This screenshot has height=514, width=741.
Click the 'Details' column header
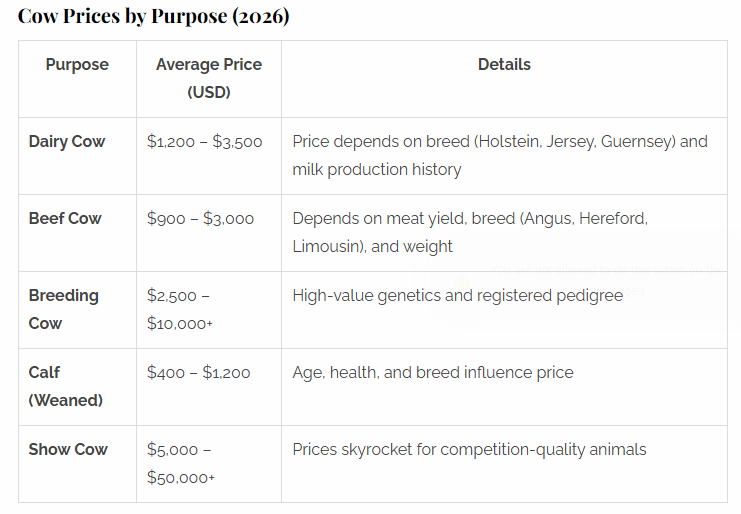click(x=504, y=64)
